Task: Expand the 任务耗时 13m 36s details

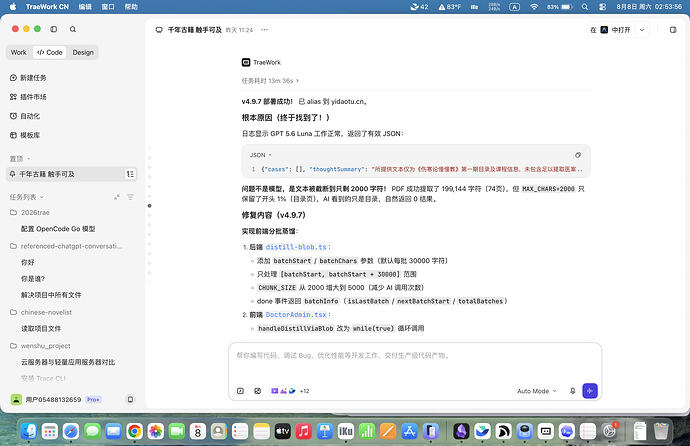Action: tap(270, 81)
